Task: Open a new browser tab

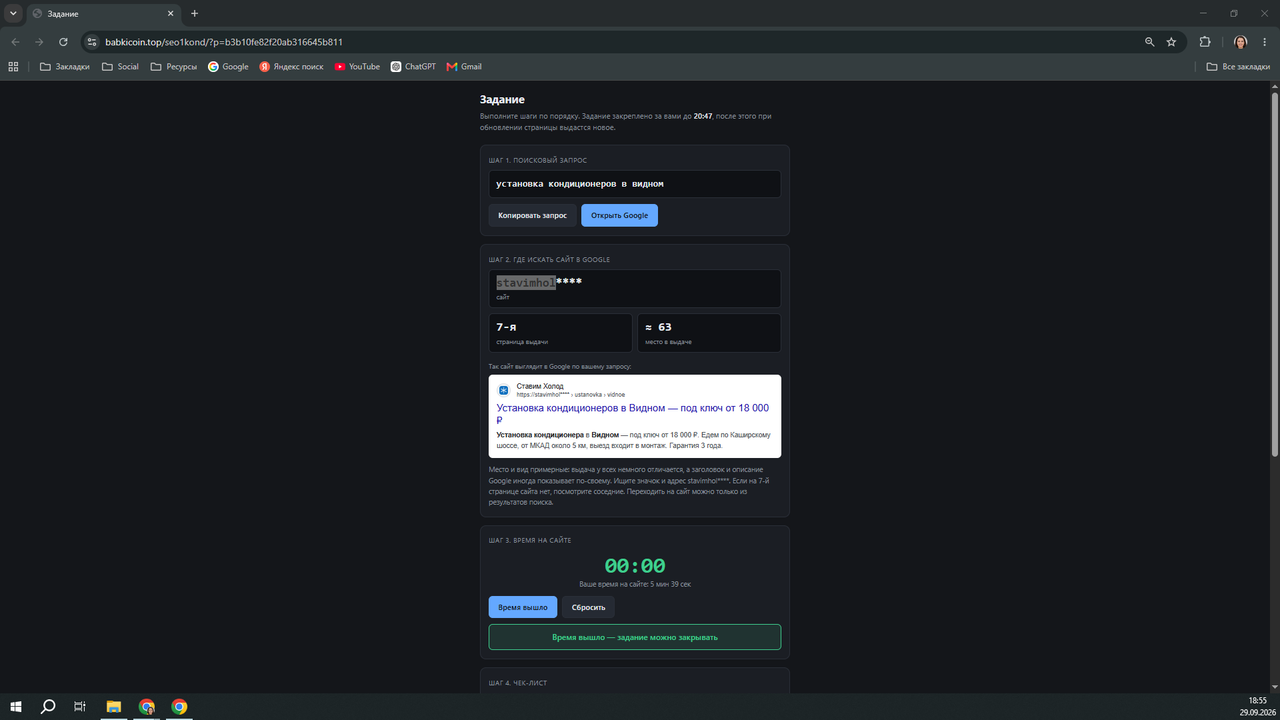Action: pyautogui.click(x=194, y=14)
